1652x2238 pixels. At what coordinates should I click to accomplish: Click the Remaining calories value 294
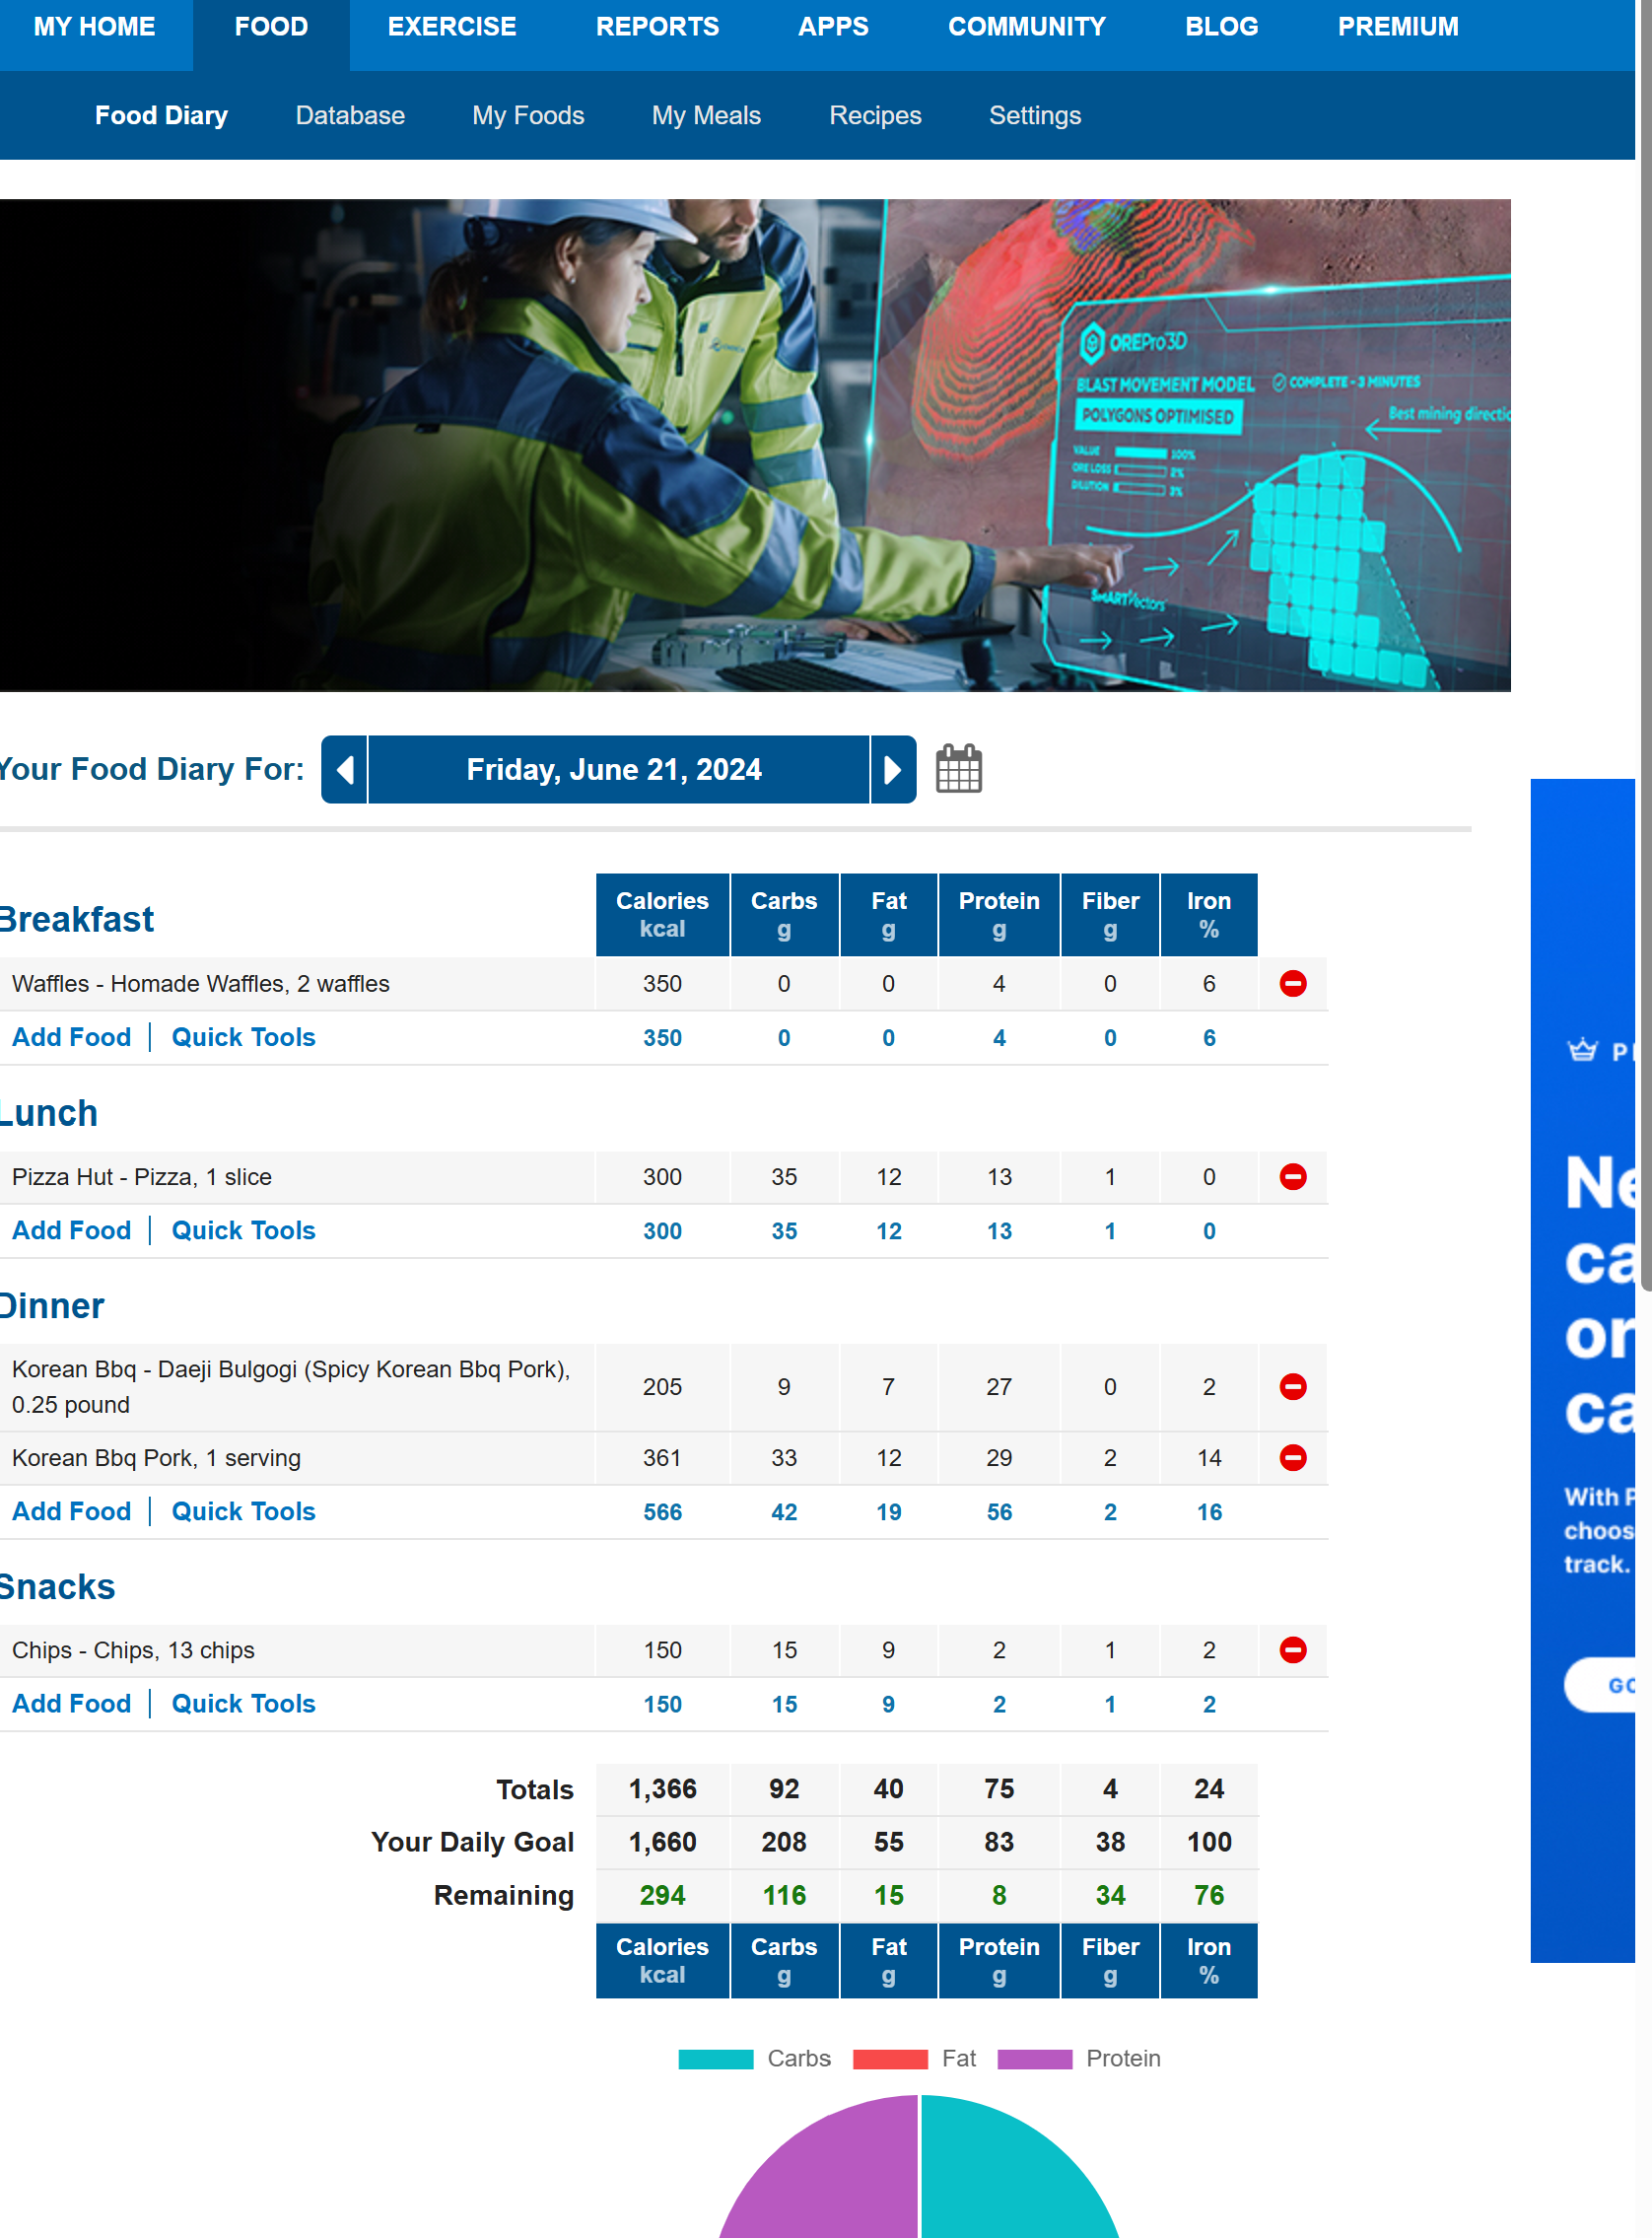(x=662, y=1894)
